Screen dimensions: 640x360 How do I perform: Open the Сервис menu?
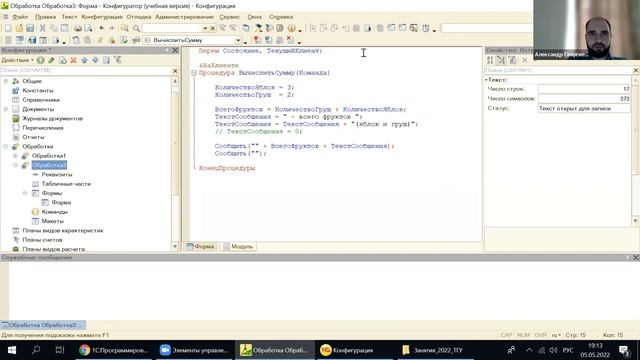[229, 17]
